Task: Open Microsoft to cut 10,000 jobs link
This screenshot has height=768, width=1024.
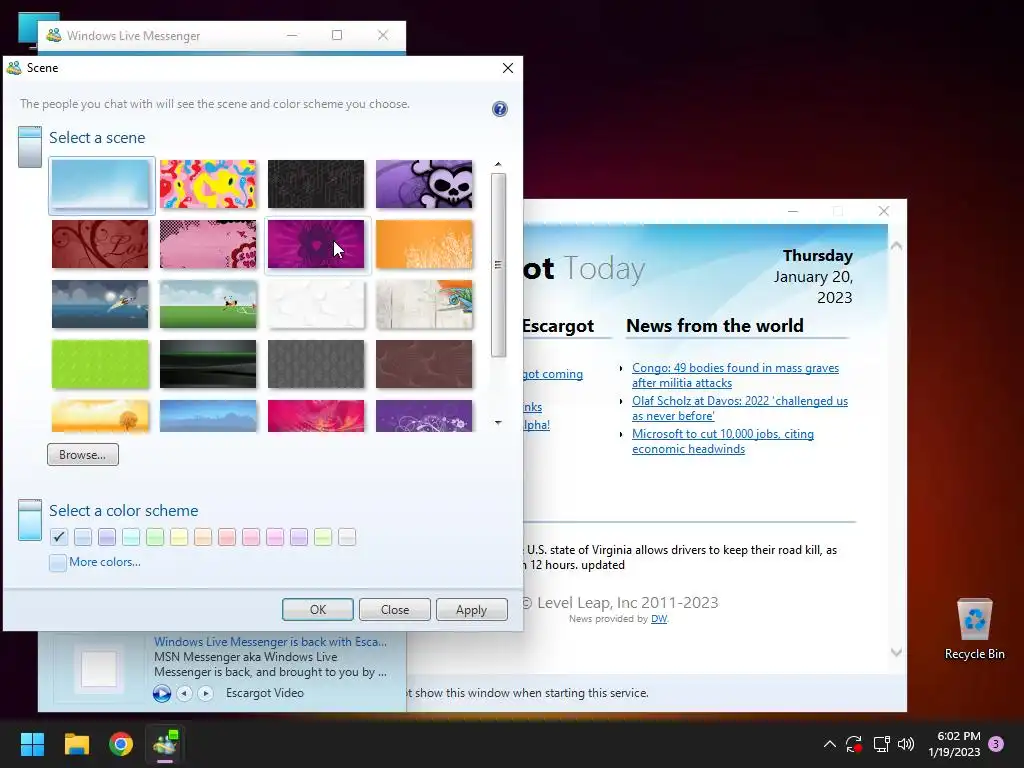Action: (723, 441)
